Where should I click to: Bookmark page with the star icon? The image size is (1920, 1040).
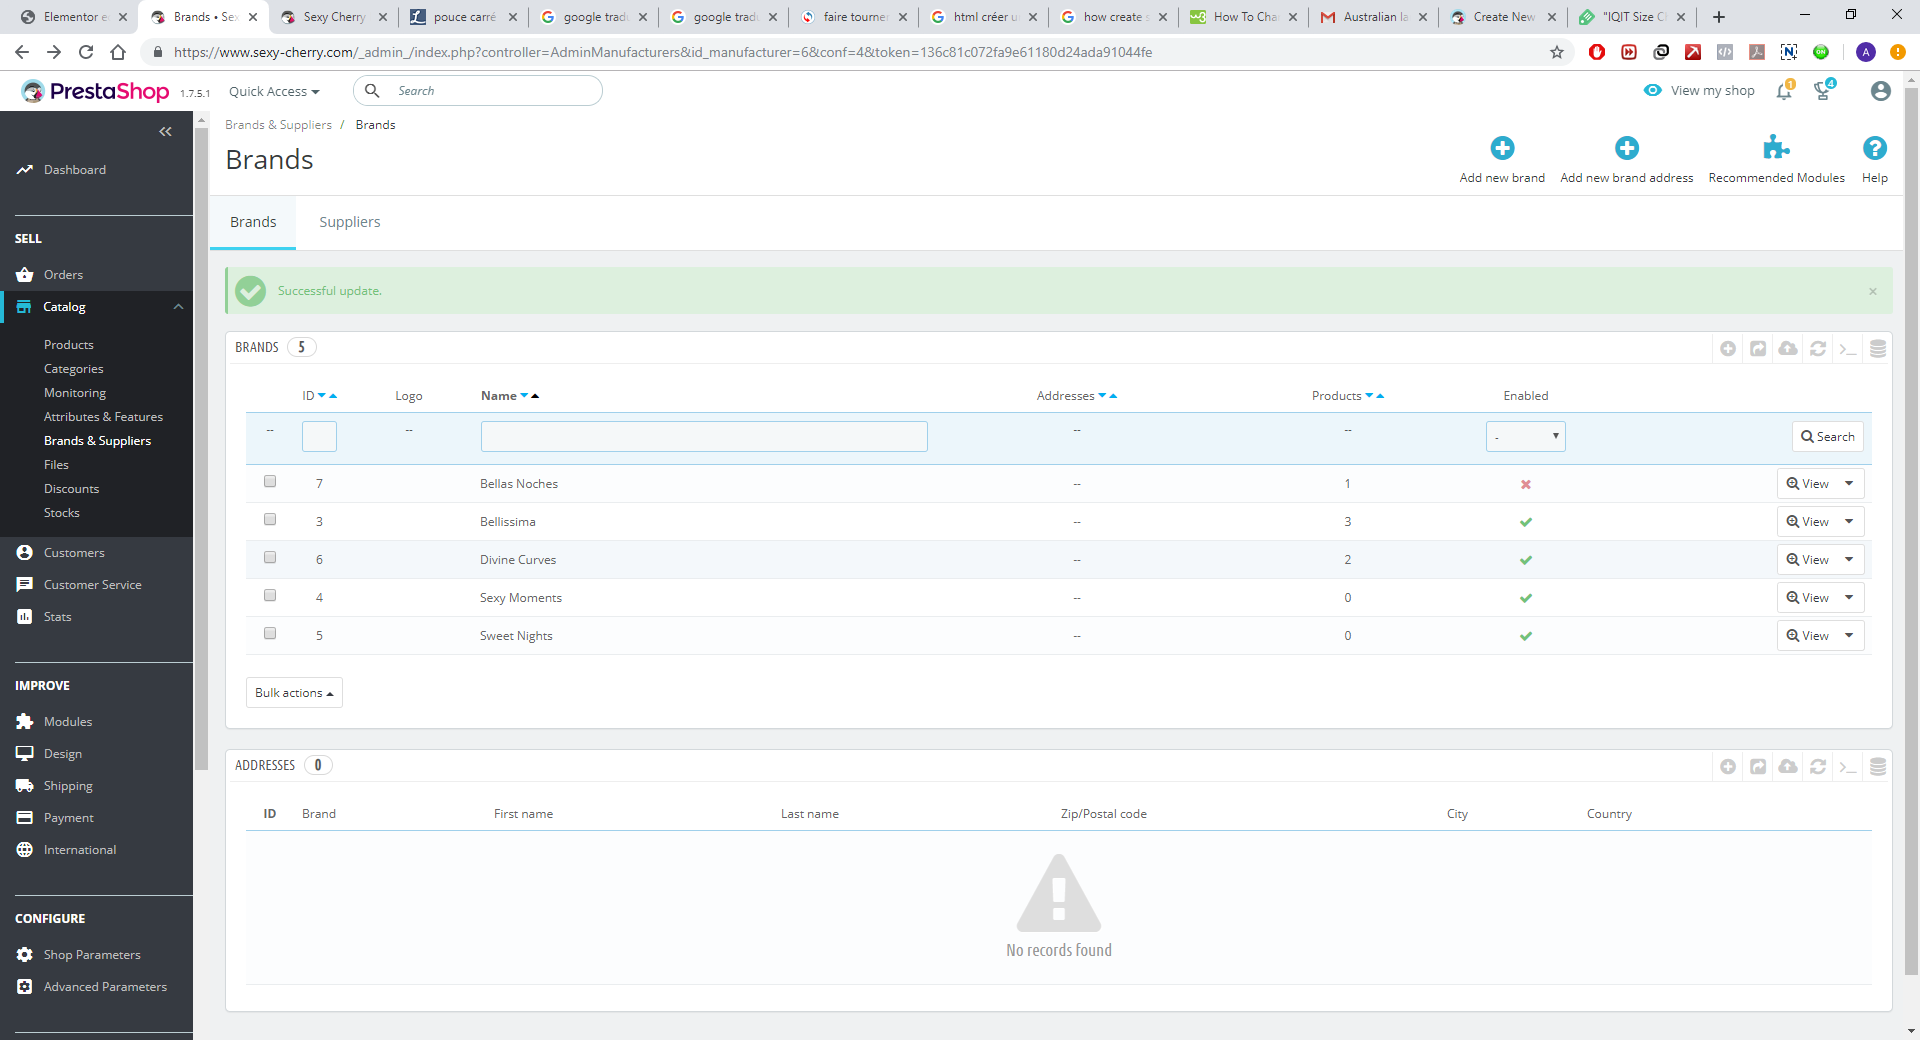[x=1557, y=52]
